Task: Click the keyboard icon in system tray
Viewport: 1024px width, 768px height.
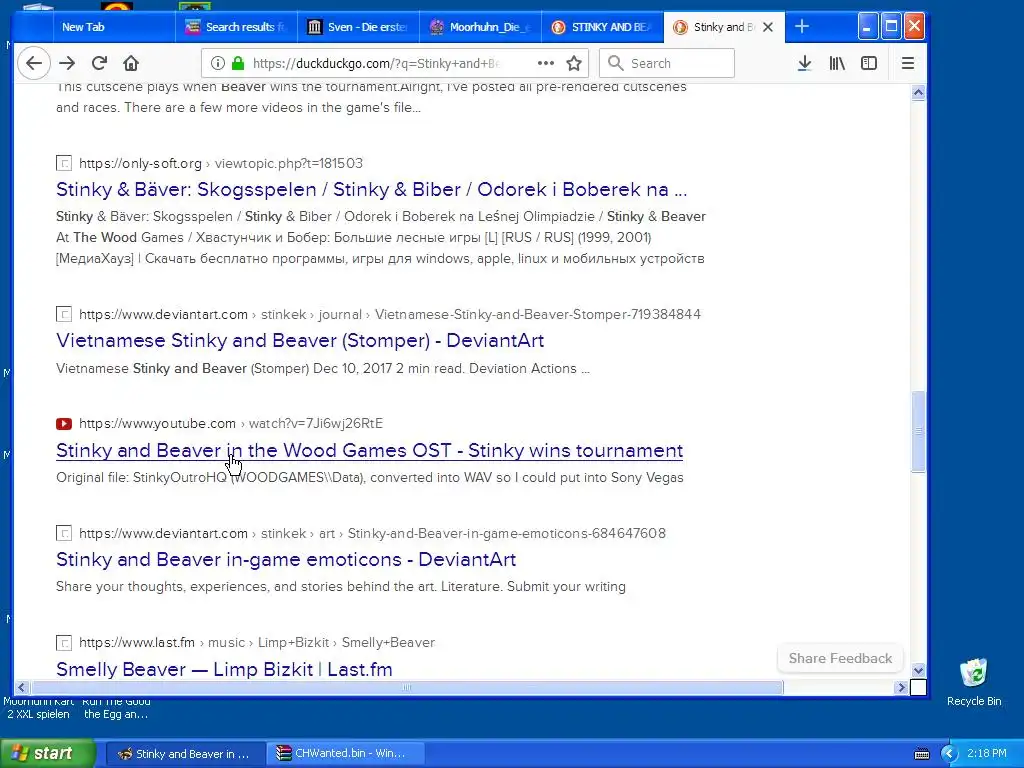Action: tap(921, 754)
